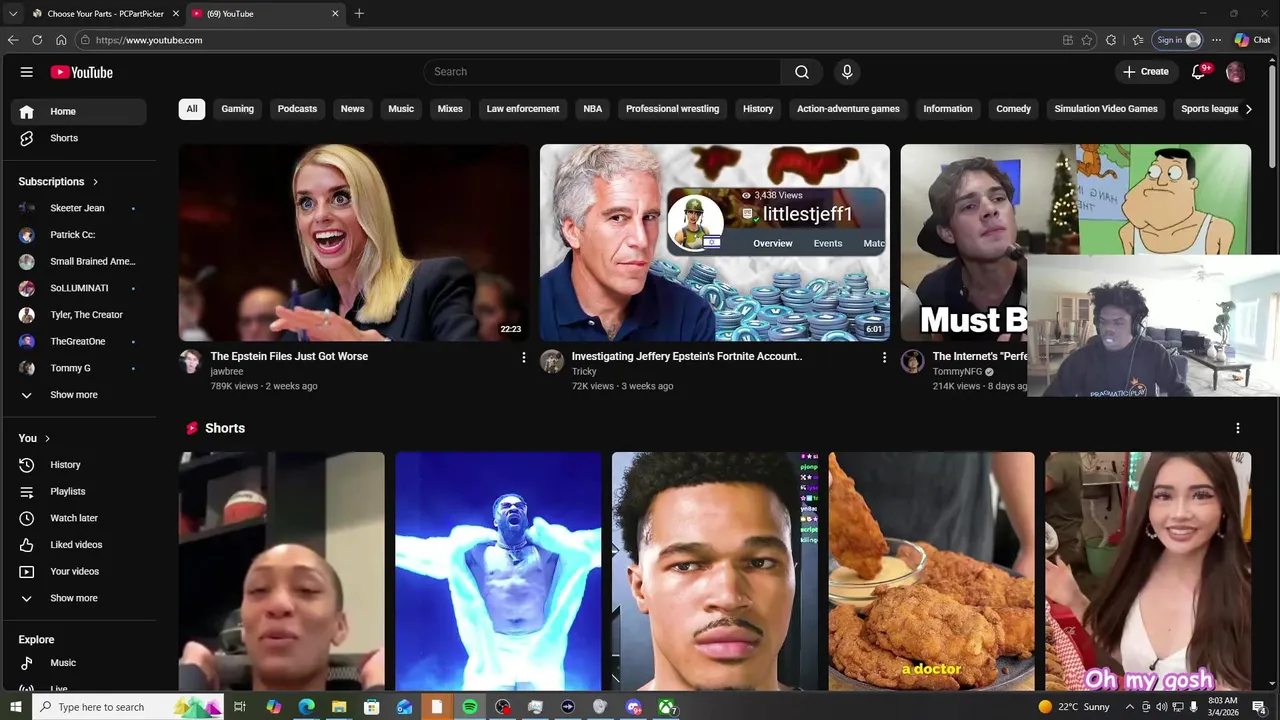Select the All filter chip
Viewport: 1280px width, 720px height.
click(192, 109)
